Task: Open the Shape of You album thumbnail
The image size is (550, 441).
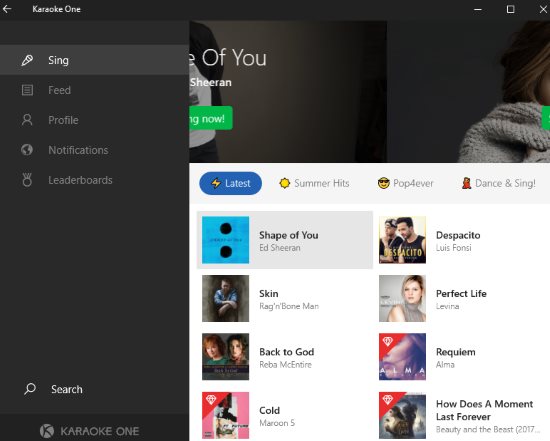Action: coord(226,240)
